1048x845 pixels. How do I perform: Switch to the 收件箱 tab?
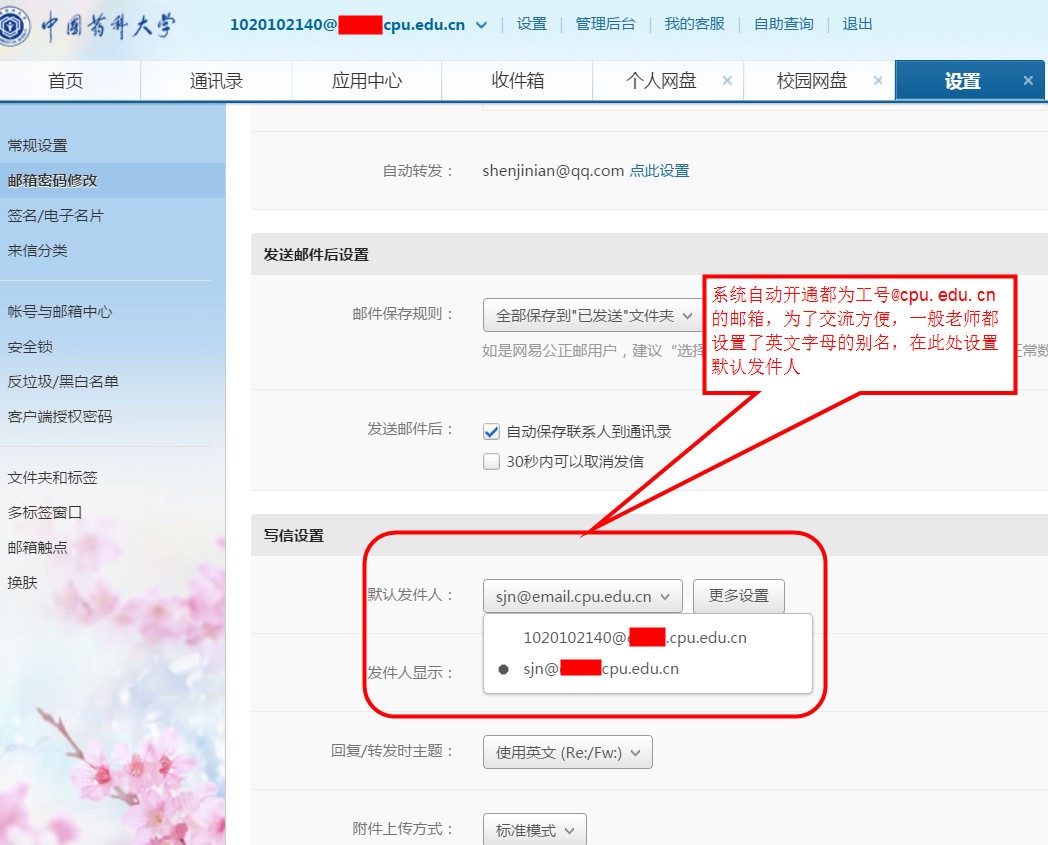tap(517, 81)
